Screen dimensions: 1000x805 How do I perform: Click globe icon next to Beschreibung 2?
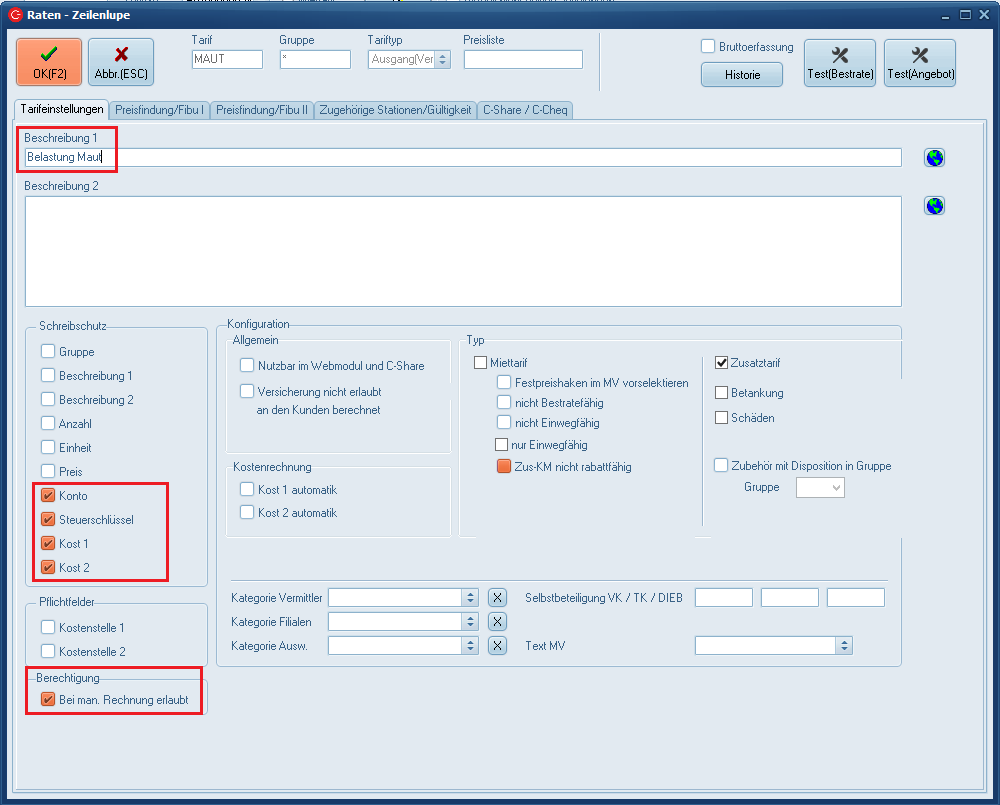pos(934,206)
